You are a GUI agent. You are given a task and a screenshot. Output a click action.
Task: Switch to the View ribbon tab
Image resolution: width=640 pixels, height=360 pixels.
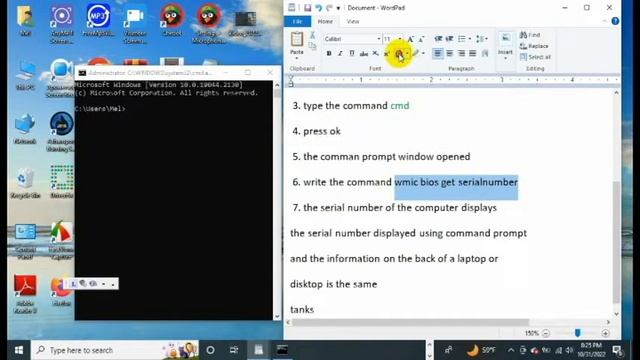(353, 21)
